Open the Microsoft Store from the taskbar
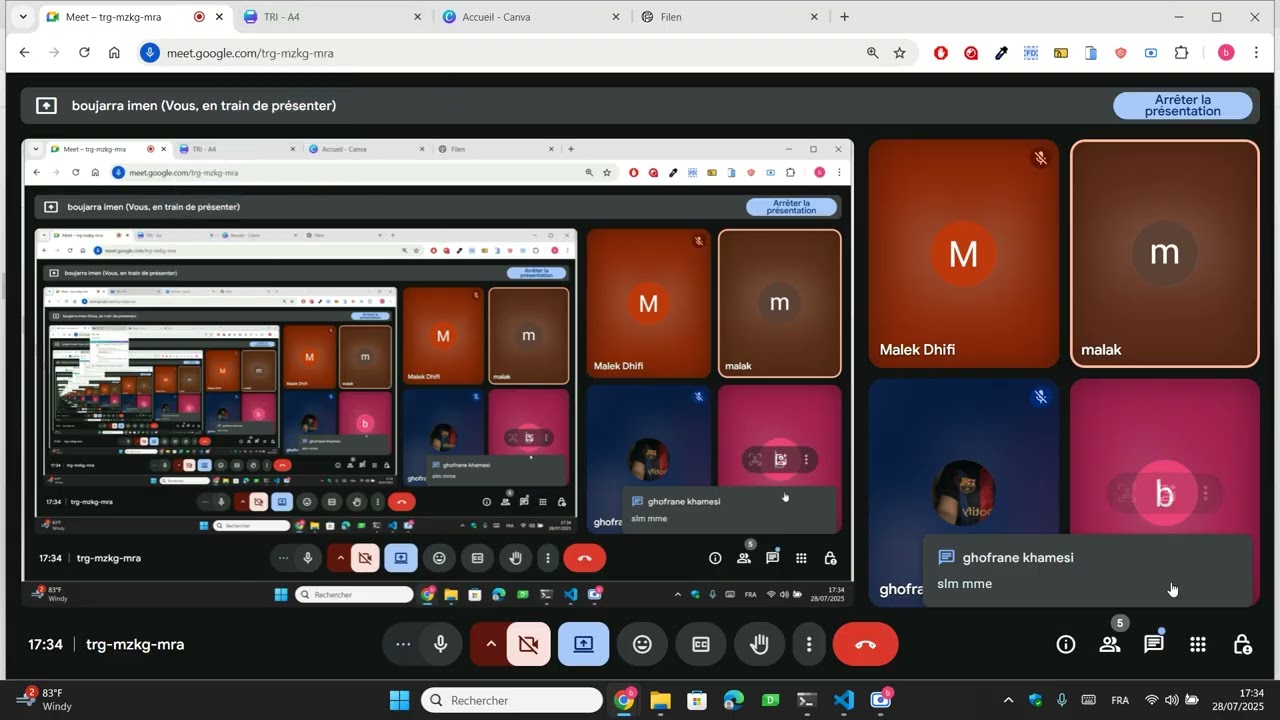1280x720 pixels. point(697,700)
